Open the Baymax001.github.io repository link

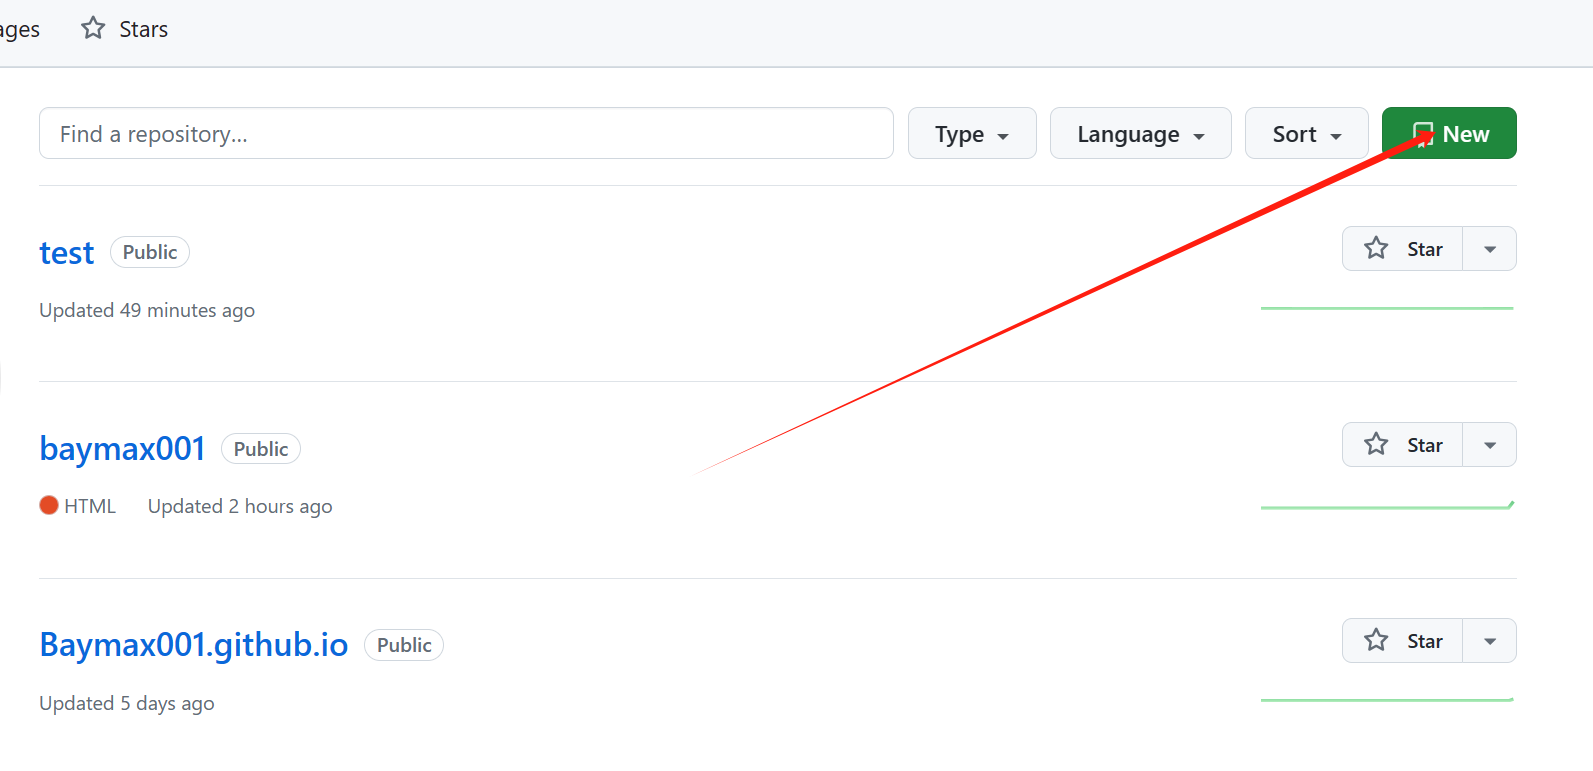pos(194,645)
